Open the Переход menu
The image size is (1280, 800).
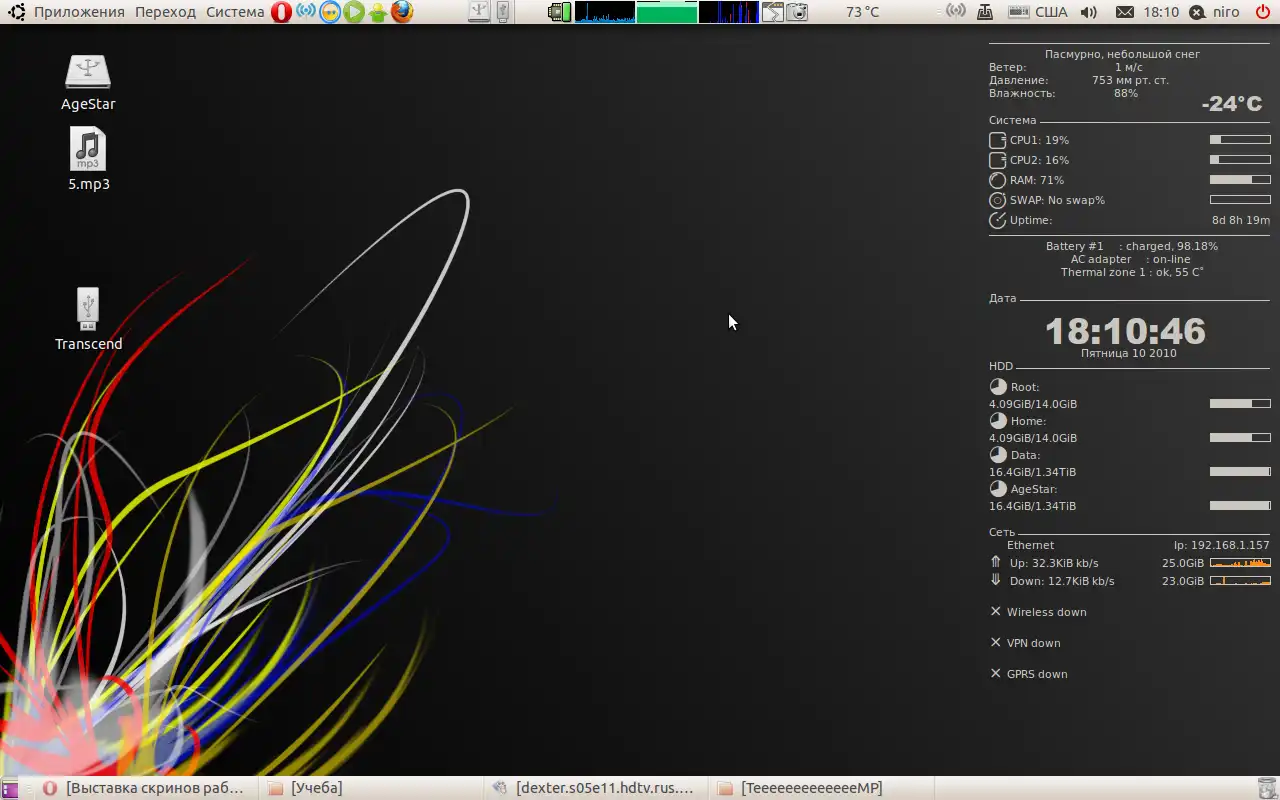tap(165, 12)
